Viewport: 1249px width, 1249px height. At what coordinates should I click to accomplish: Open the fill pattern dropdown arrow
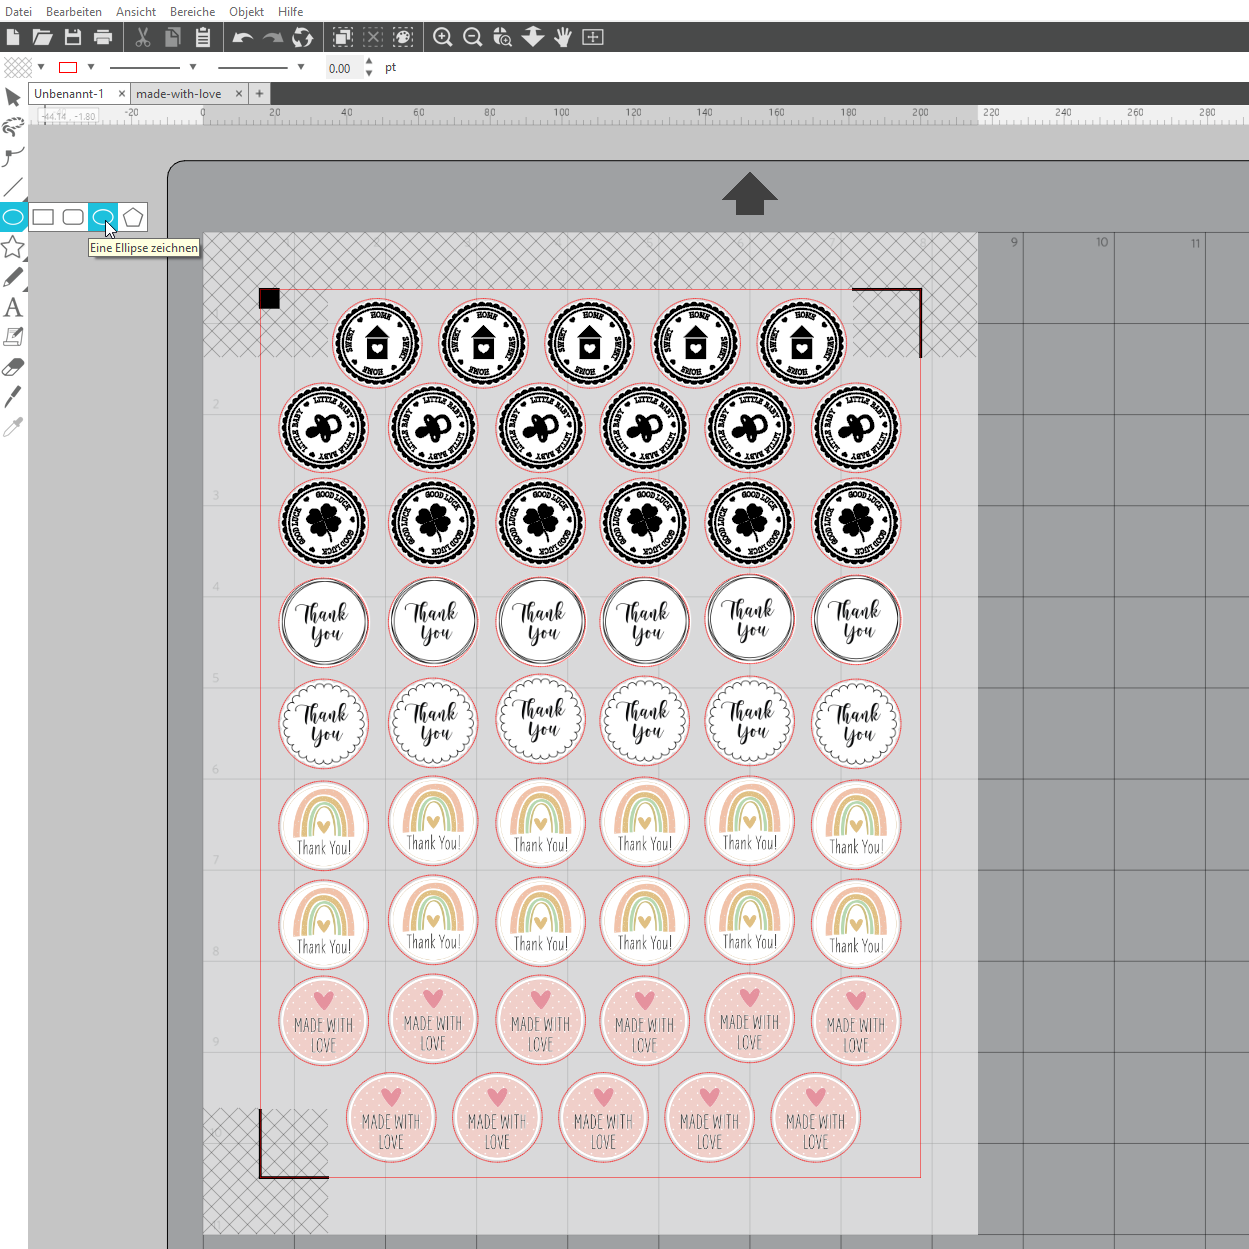tap(41, 67)
